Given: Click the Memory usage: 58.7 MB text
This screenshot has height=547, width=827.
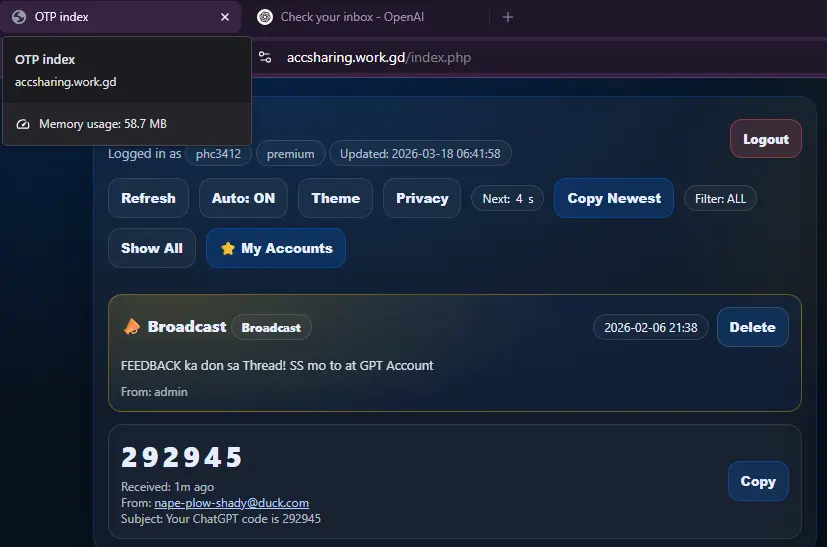Looking at the screenshot, I should pyautogui.click(x=103, y=124).
